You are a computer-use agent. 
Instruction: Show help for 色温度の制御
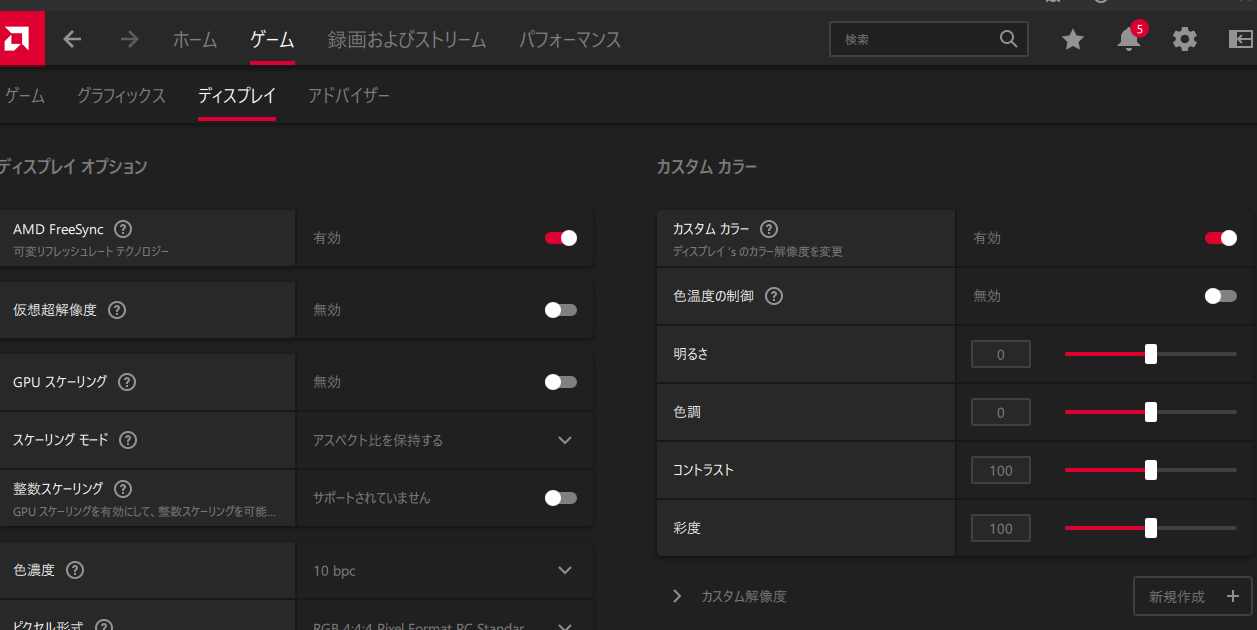pyautogui.click(x=774, y=296)
